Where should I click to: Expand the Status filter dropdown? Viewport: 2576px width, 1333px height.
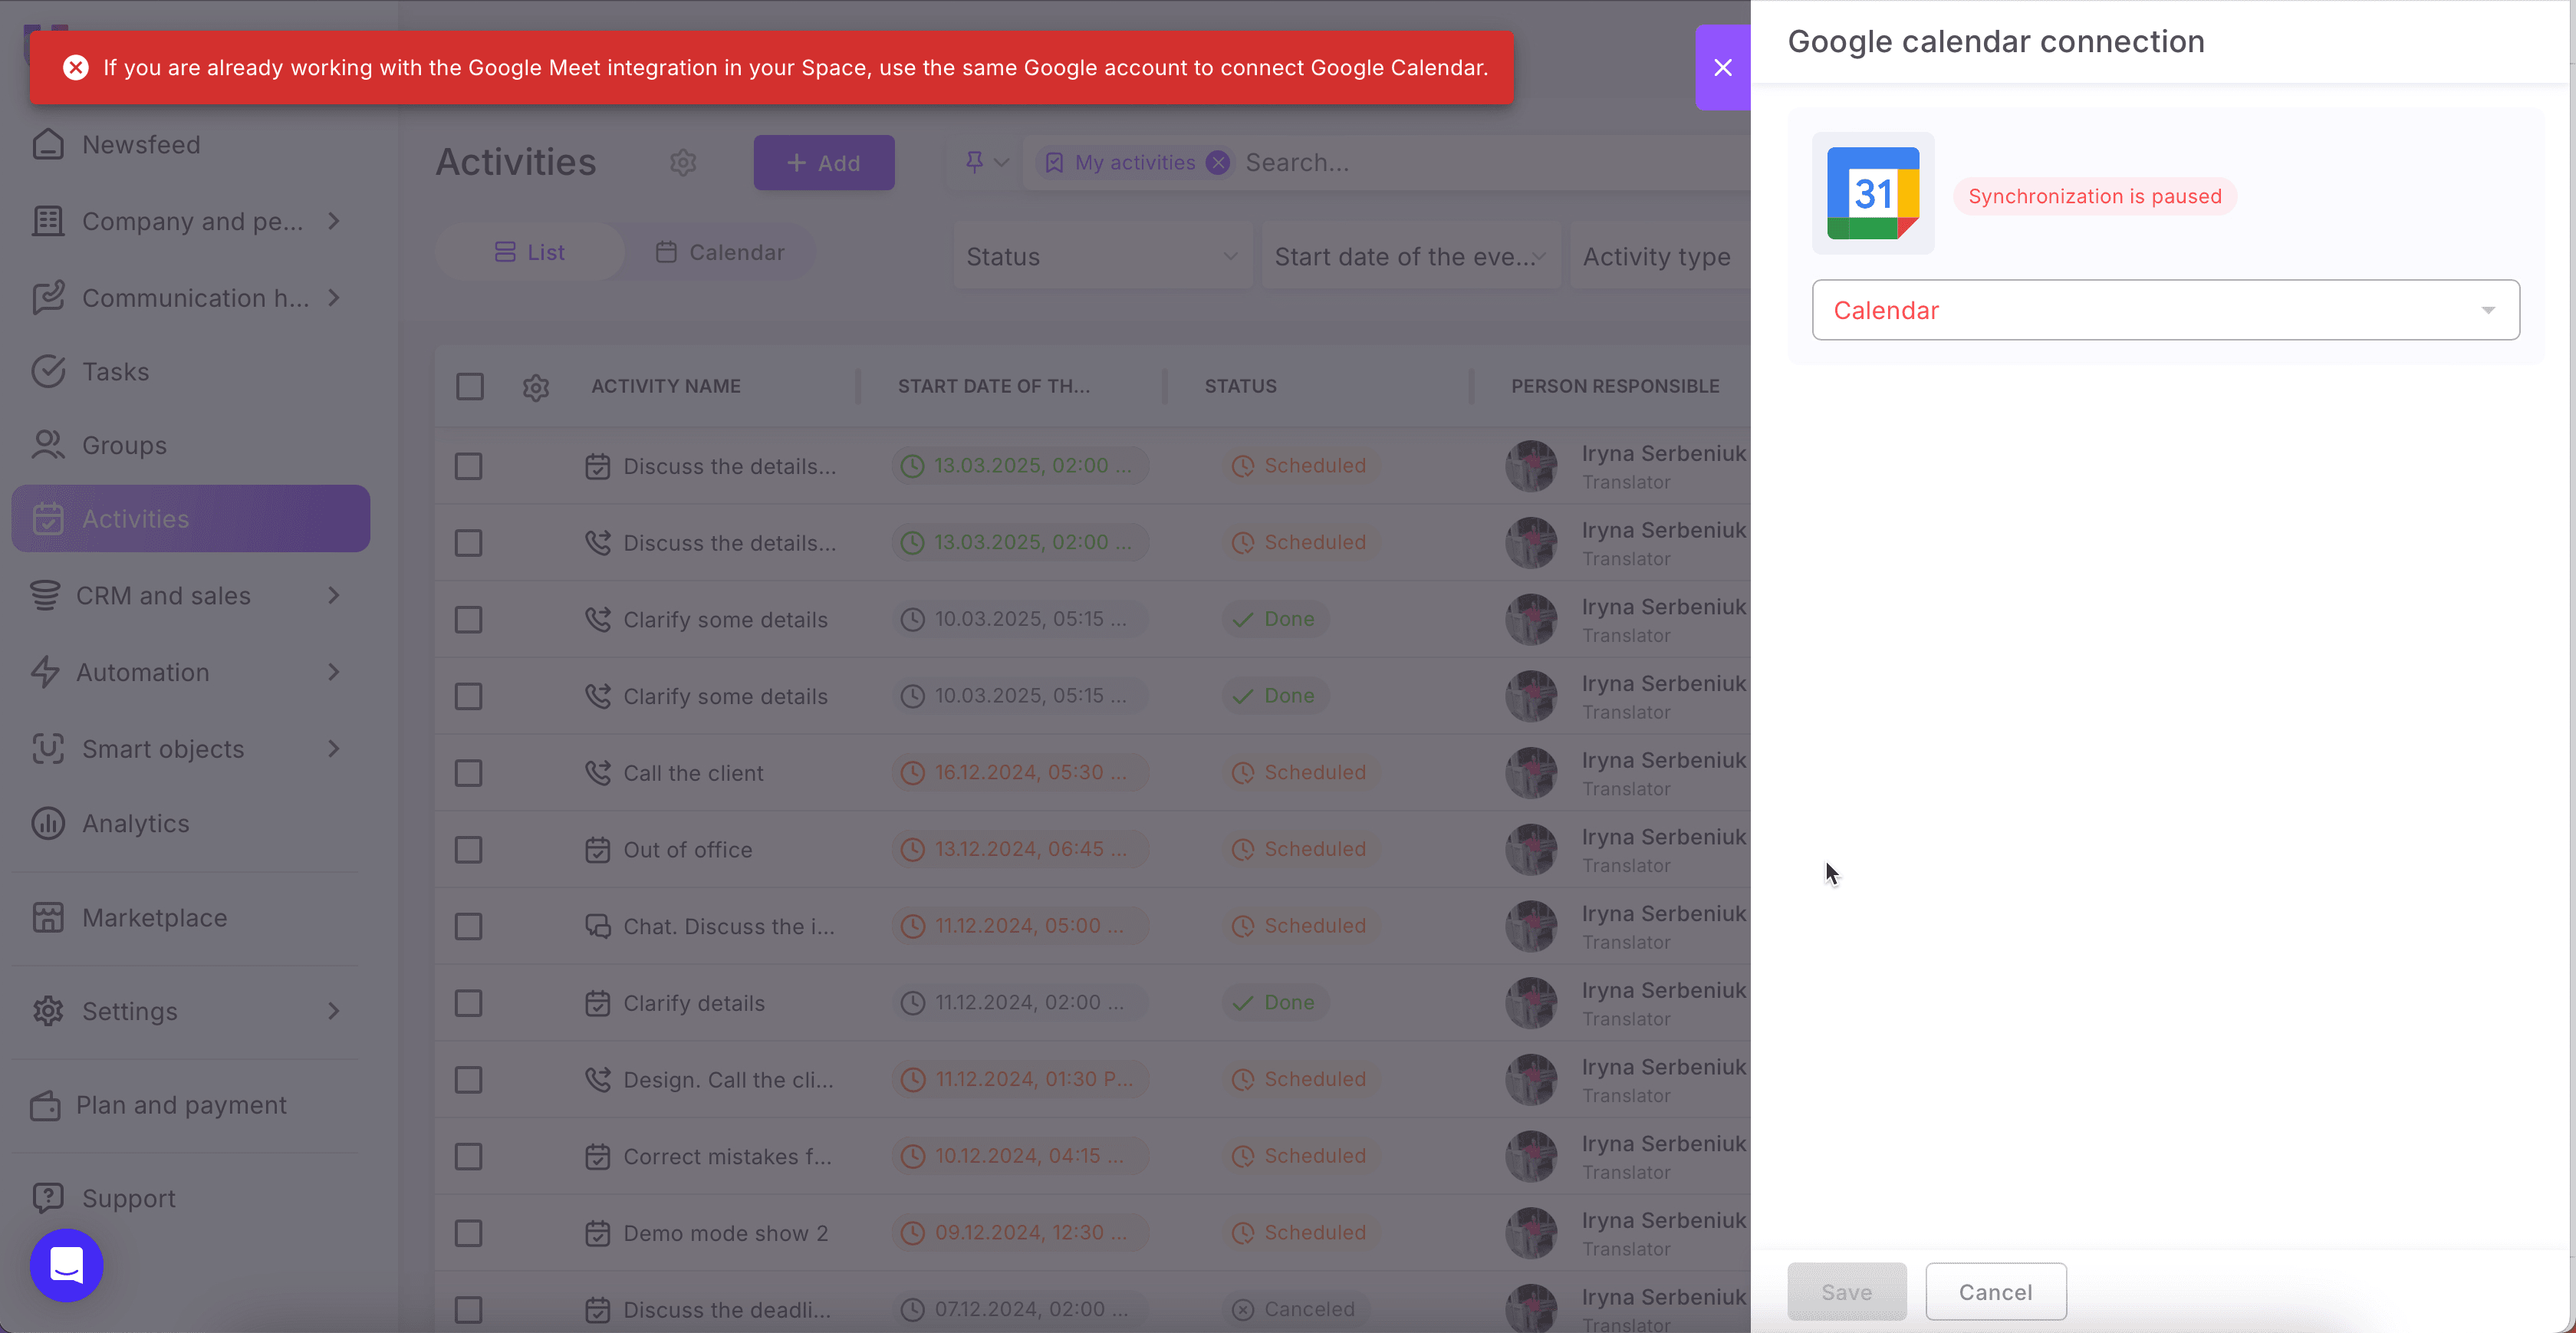(x=1101, y=257)
